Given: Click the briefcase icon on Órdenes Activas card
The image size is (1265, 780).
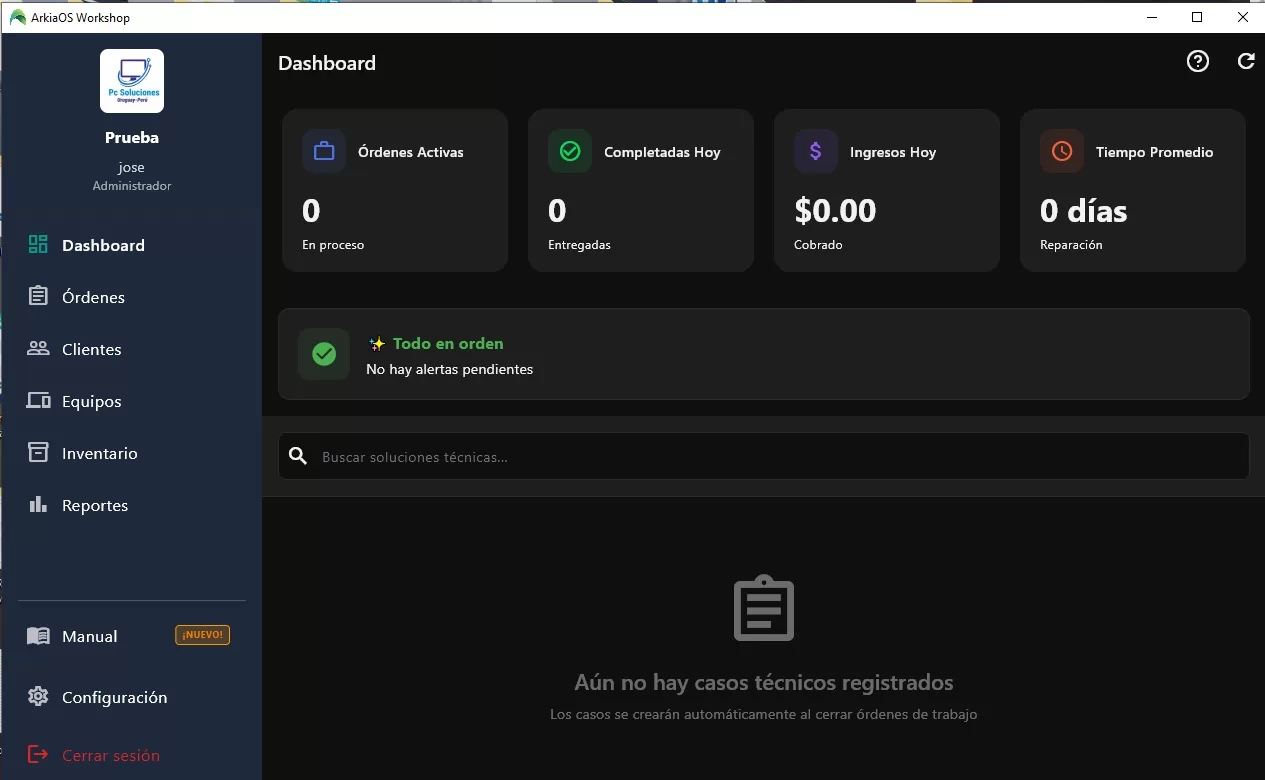Looking at the screenshot, I should coord(324,152).
